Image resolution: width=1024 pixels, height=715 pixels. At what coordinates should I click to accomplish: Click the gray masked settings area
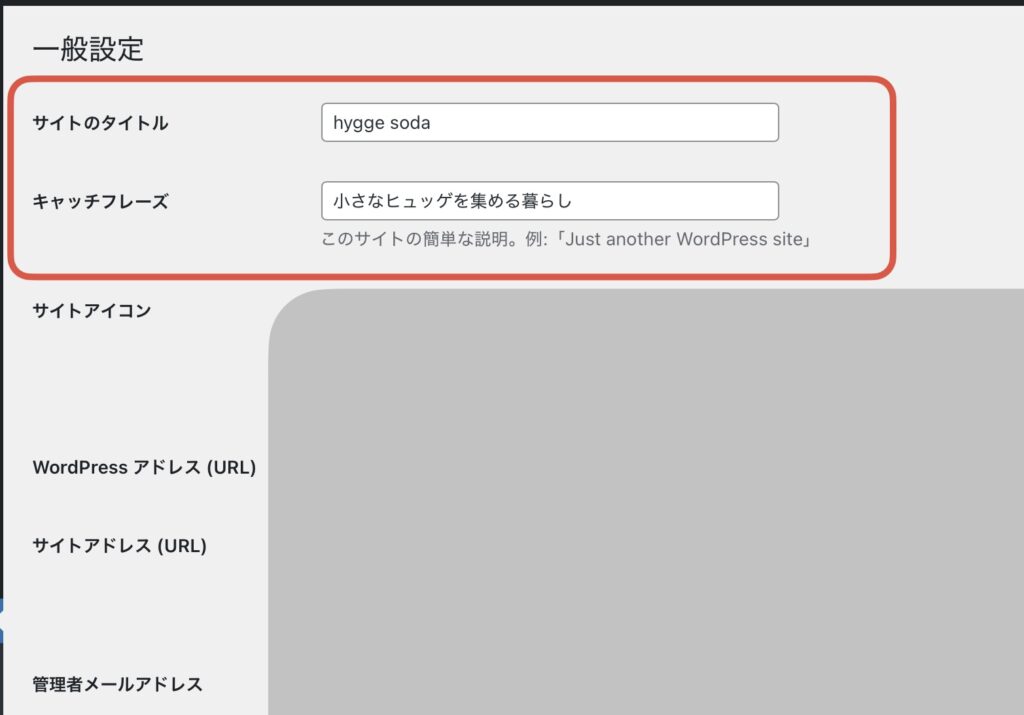[646, 501]
